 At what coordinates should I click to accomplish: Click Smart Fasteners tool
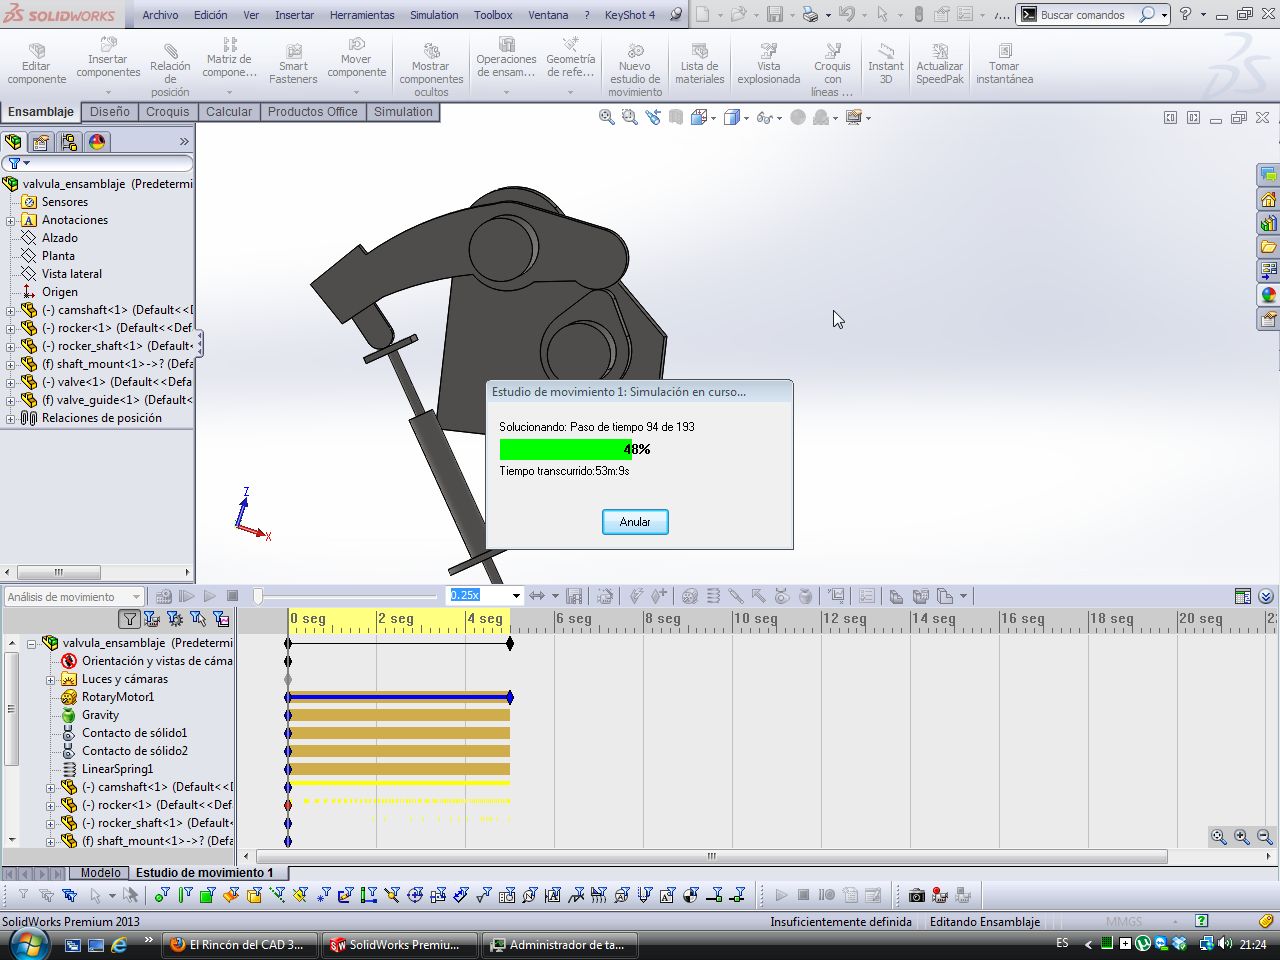293,64
